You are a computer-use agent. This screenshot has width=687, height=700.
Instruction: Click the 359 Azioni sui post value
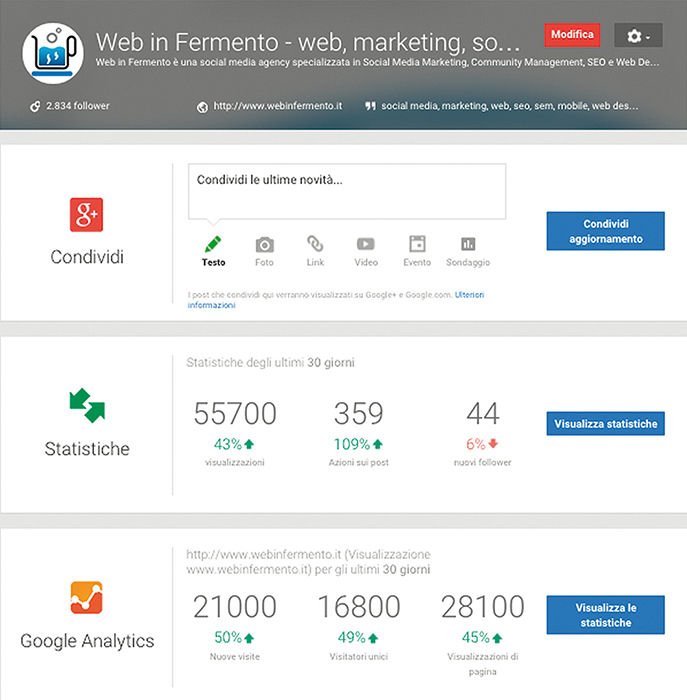(358, 413)
